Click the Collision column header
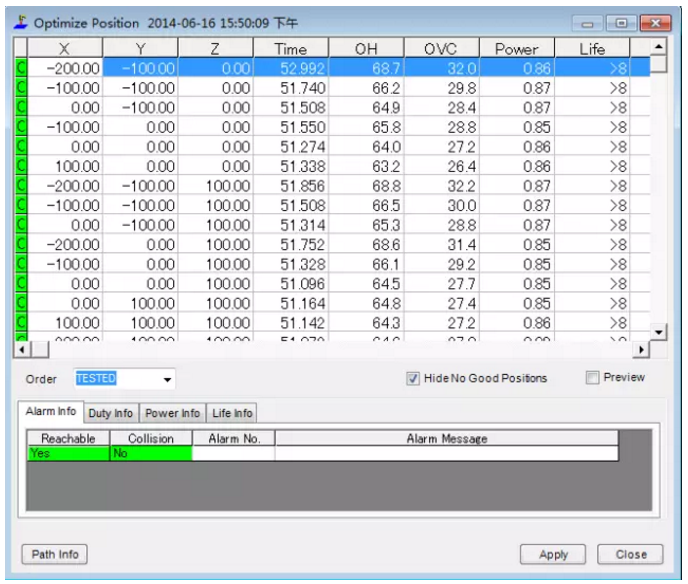 [x=150, y=438]
